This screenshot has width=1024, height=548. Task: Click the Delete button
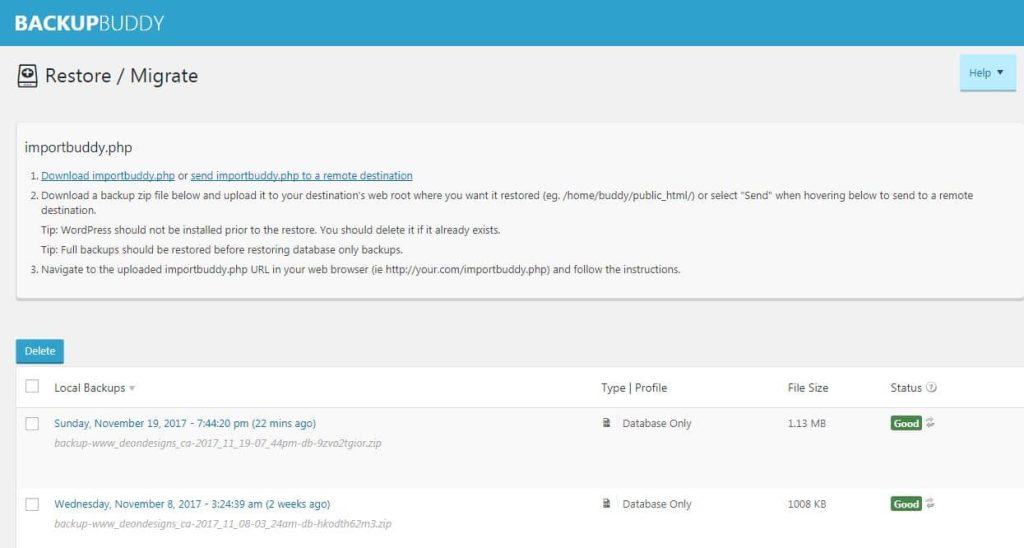pyautogui.click(x=40, y=351)
